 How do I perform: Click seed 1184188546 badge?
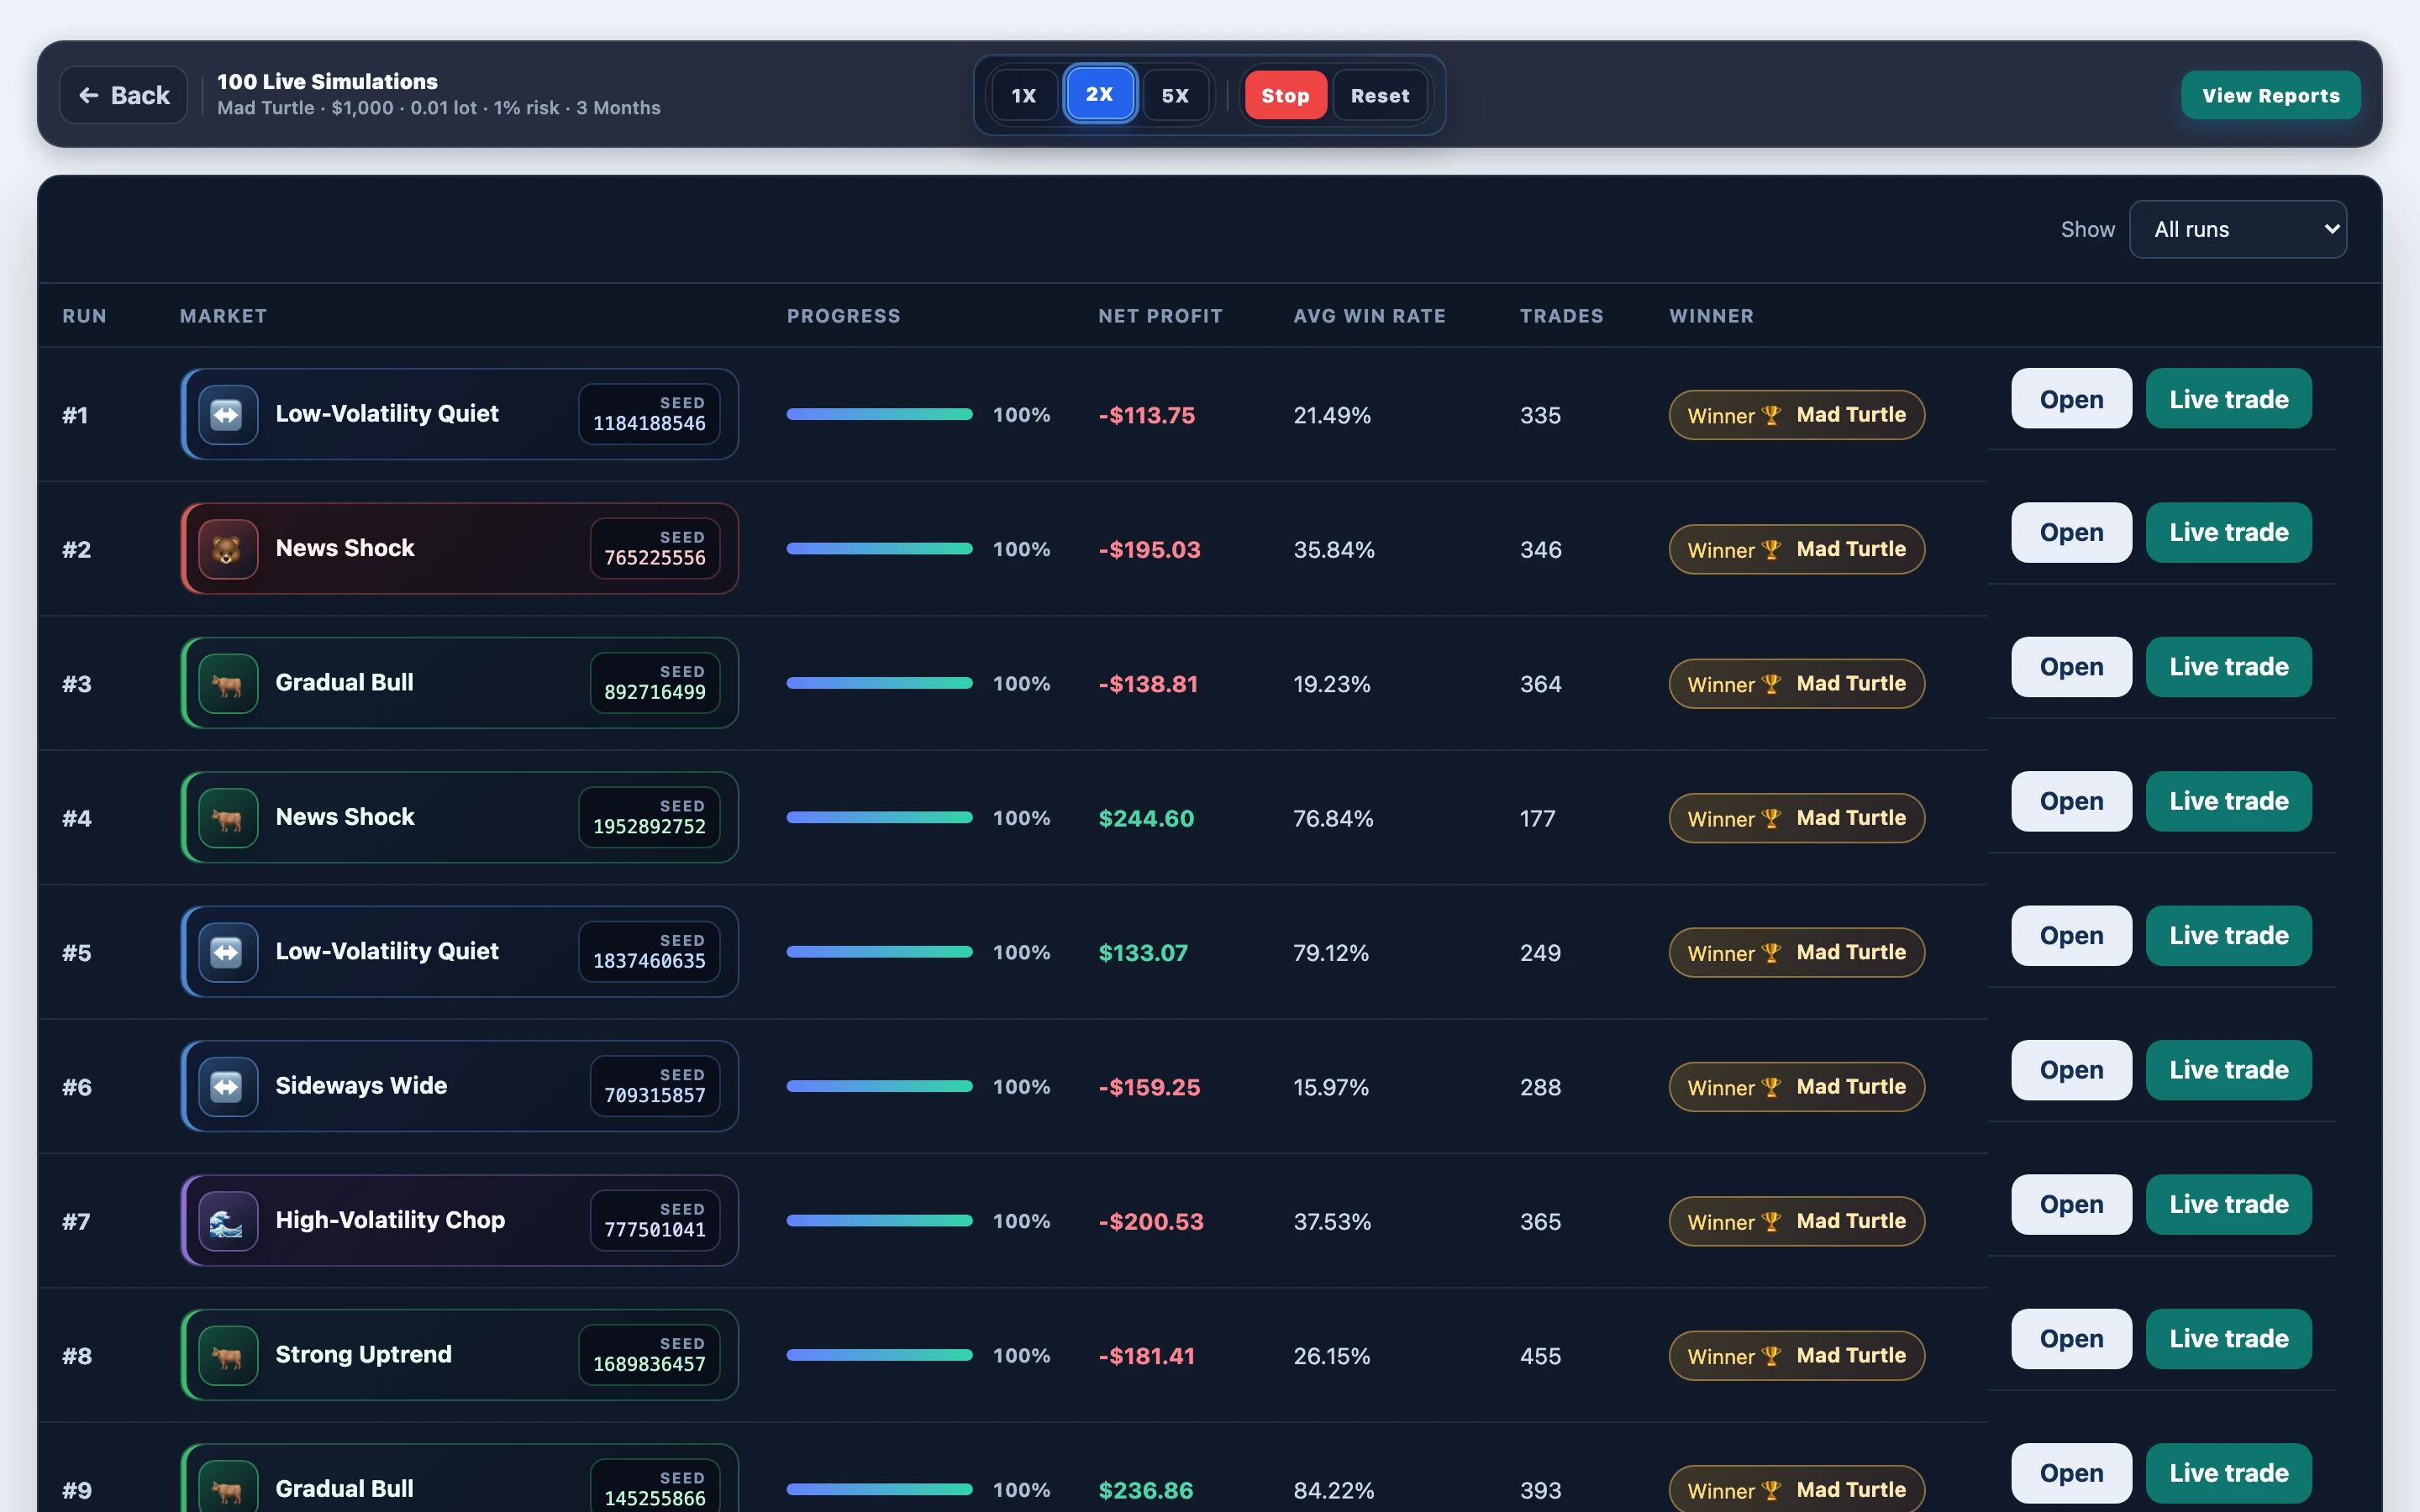point(649,414)
